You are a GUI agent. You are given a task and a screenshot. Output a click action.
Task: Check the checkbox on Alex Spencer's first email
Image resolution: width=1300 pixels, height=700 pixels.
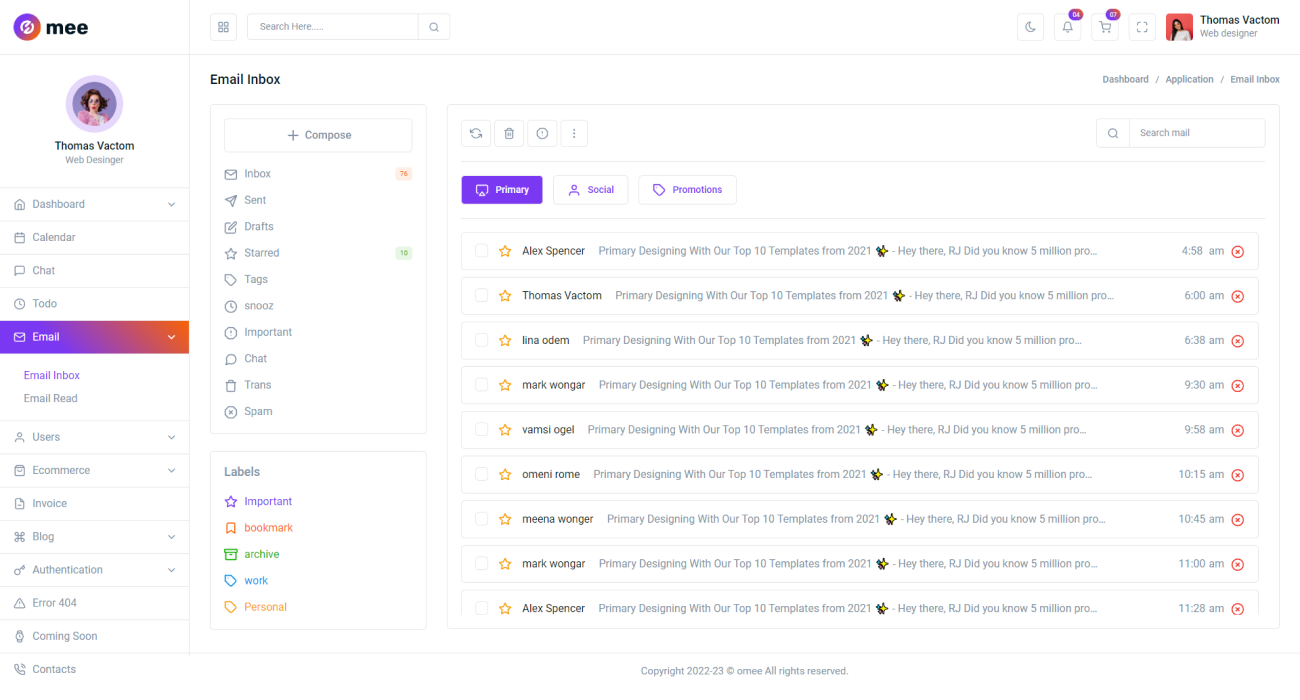481,250
